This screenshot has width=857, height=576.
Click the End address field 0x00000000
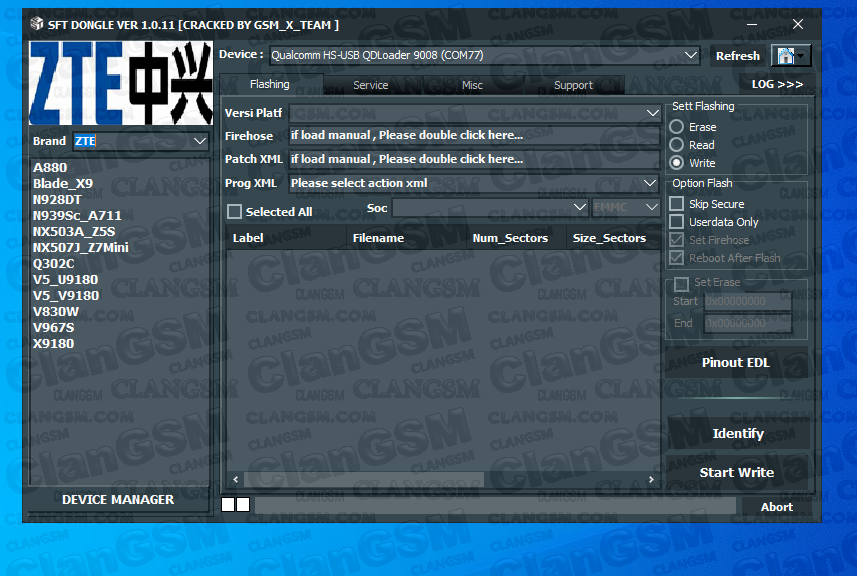[x=747, y=324]
